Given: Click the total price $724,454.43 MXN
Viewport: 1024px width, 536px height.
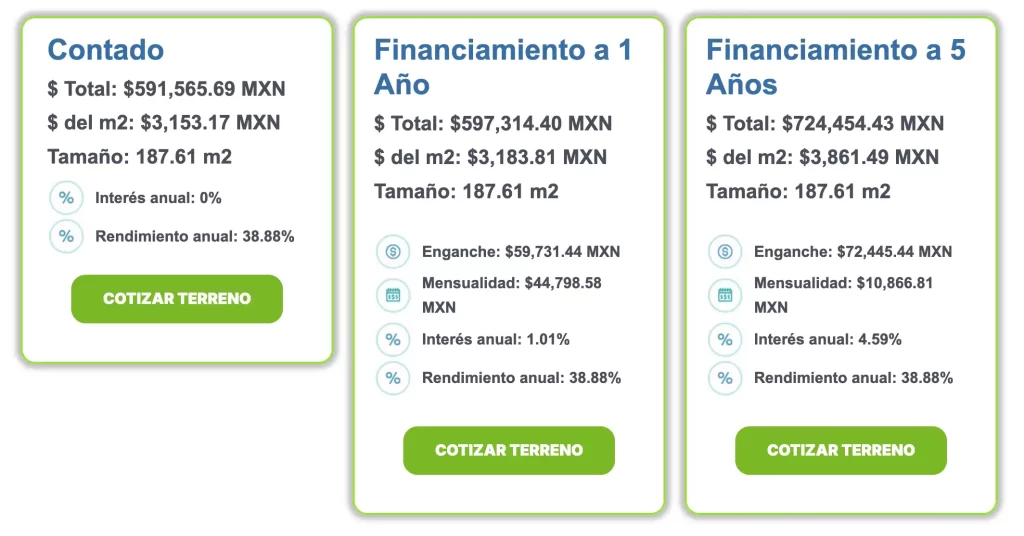Looking at the screenshot, I should [x=863, y=123].
